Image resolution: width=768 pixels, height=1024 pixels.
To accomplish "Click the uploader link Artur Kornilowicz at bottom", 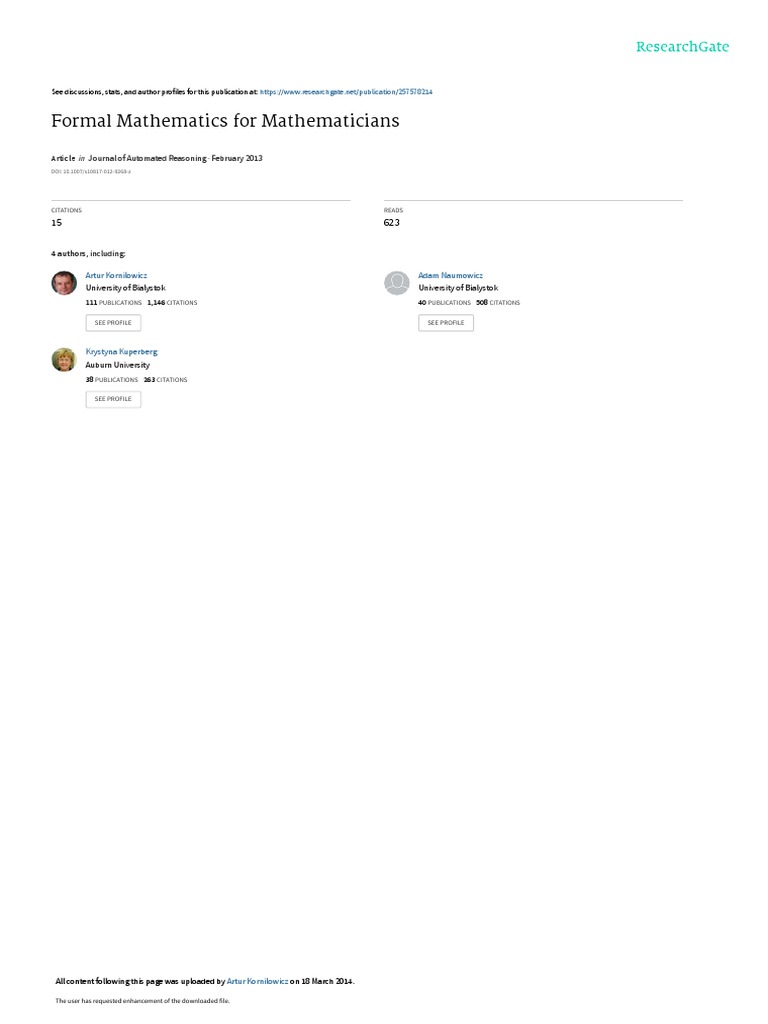I will 257,981.
